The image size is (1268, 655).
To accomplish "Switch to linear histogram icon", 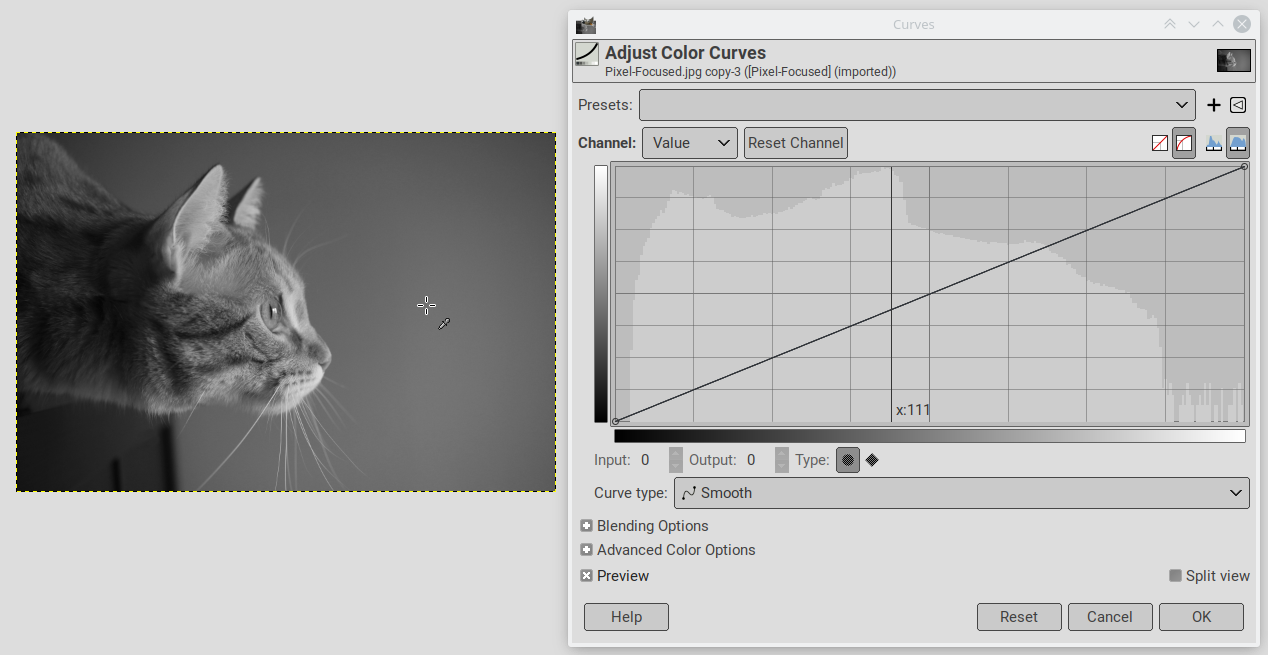I will click(x=1214, y=143).
